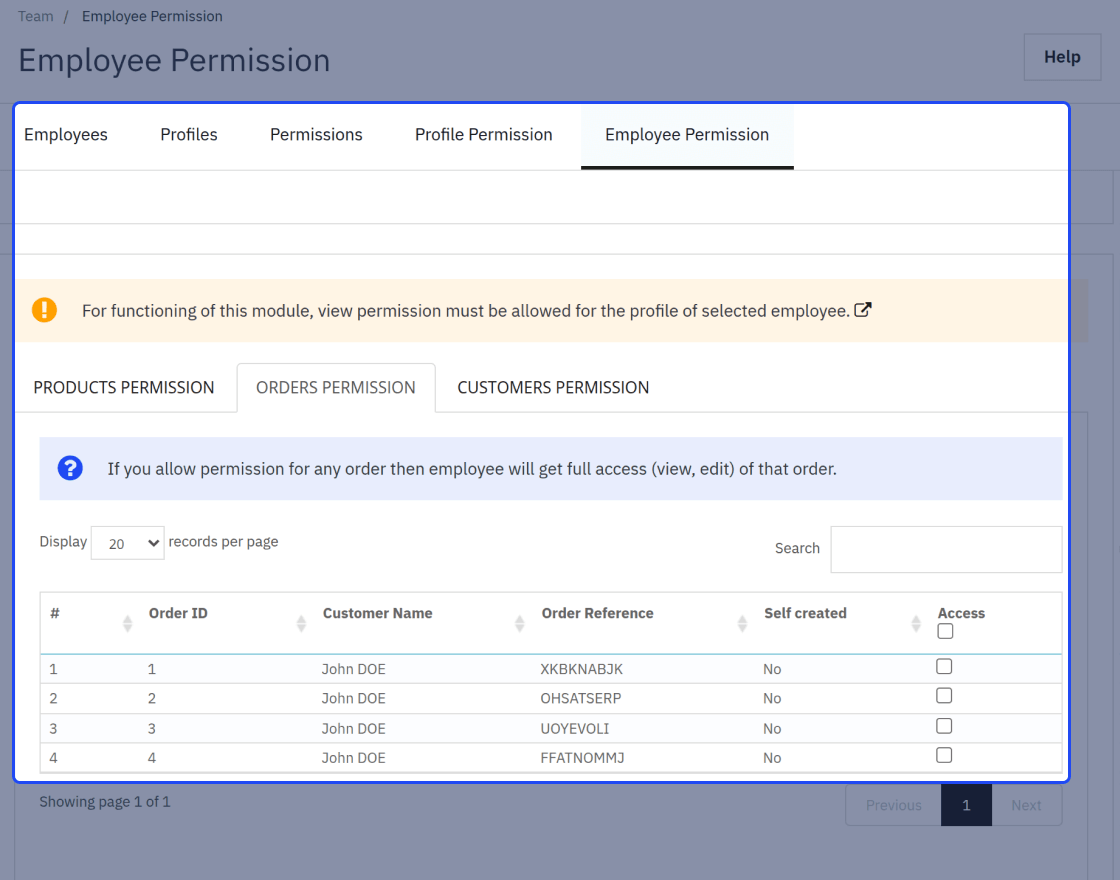Switch to the Permissions tab

(316, 134)
